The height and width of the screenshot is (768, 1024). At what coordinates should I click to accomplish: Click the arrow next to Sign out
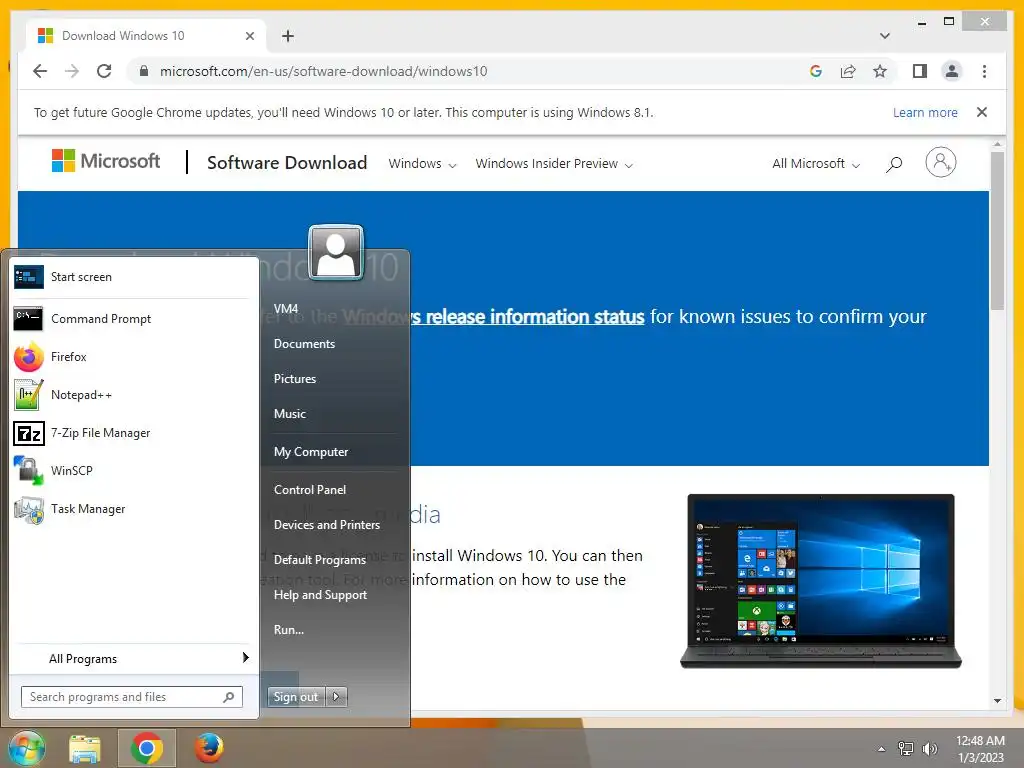[x=336, y=697]
